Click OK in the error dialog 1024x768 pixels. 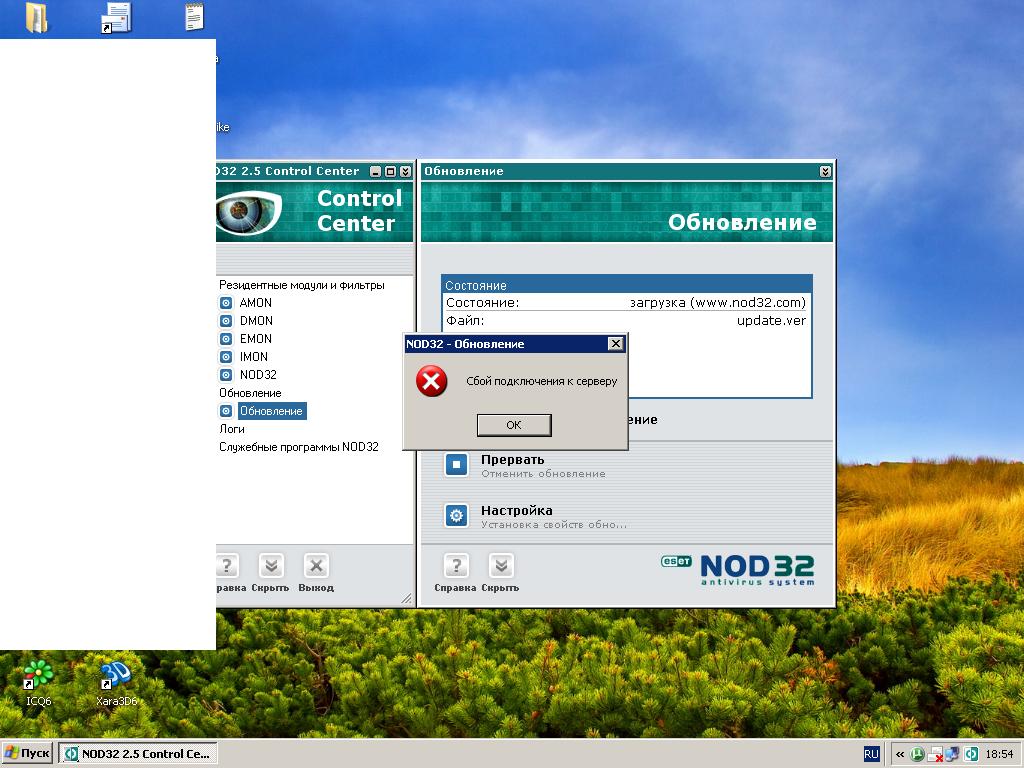514,425
